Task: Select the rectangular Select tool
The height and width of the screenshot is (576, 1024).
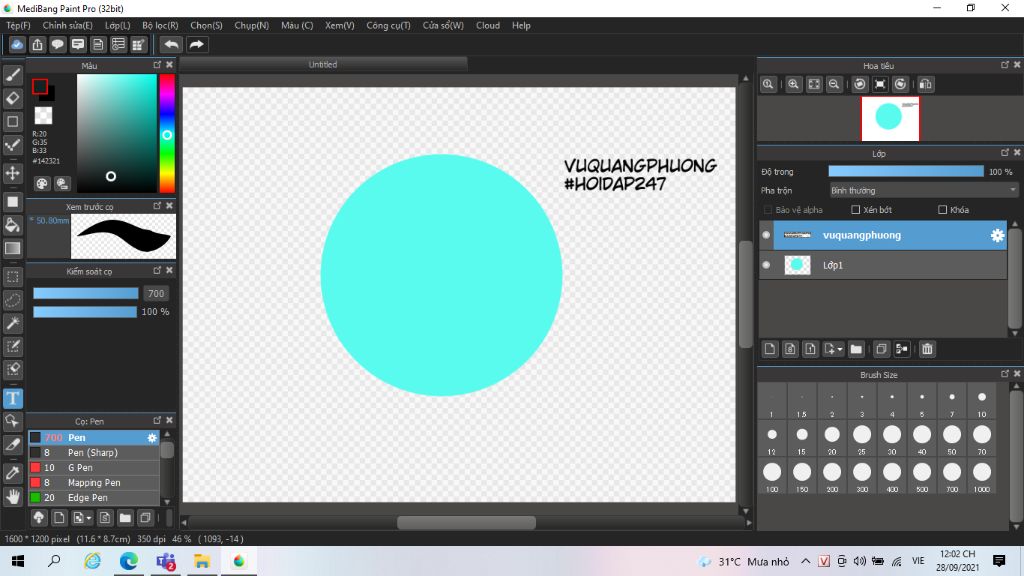Action: coord(12,276)
